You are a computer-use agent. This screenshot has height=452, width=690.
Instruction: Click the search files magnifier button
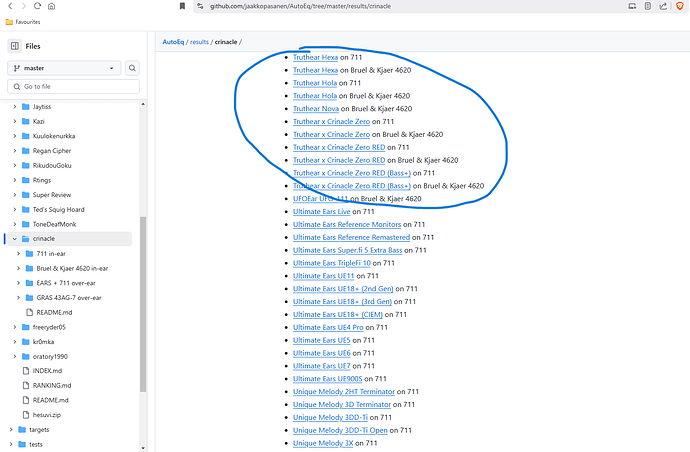132,68
